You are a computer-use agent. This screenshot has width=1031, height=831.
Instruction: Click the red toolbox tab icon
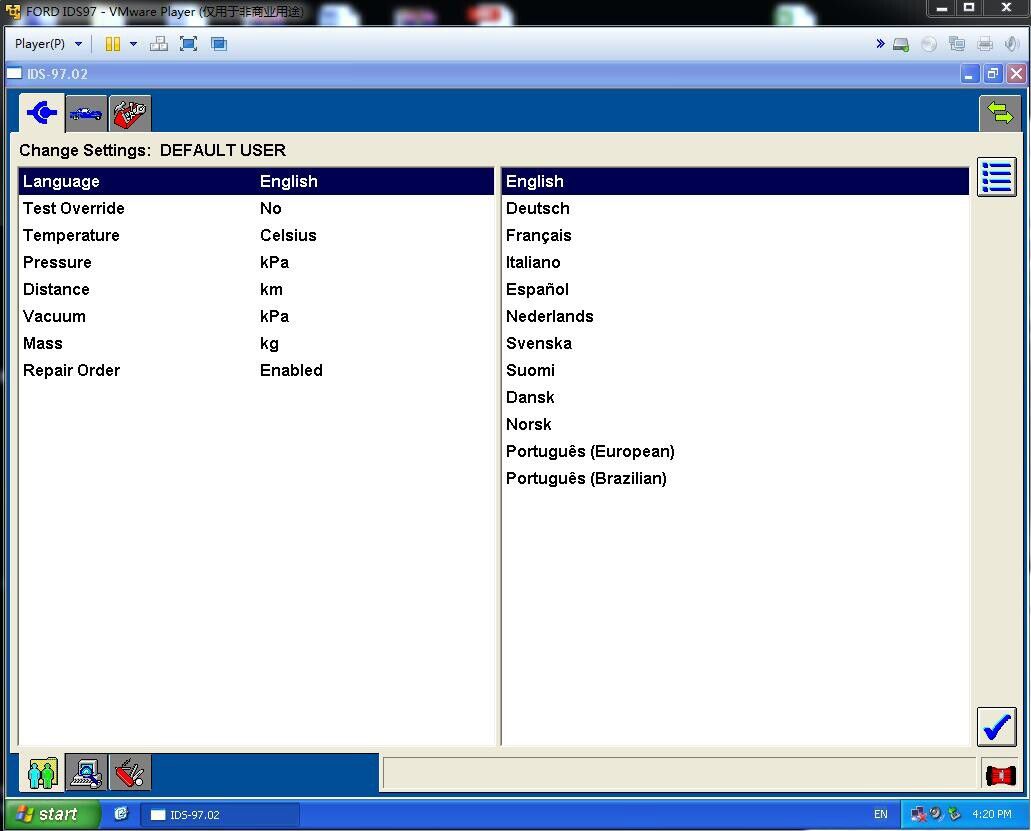click(129, 113)
